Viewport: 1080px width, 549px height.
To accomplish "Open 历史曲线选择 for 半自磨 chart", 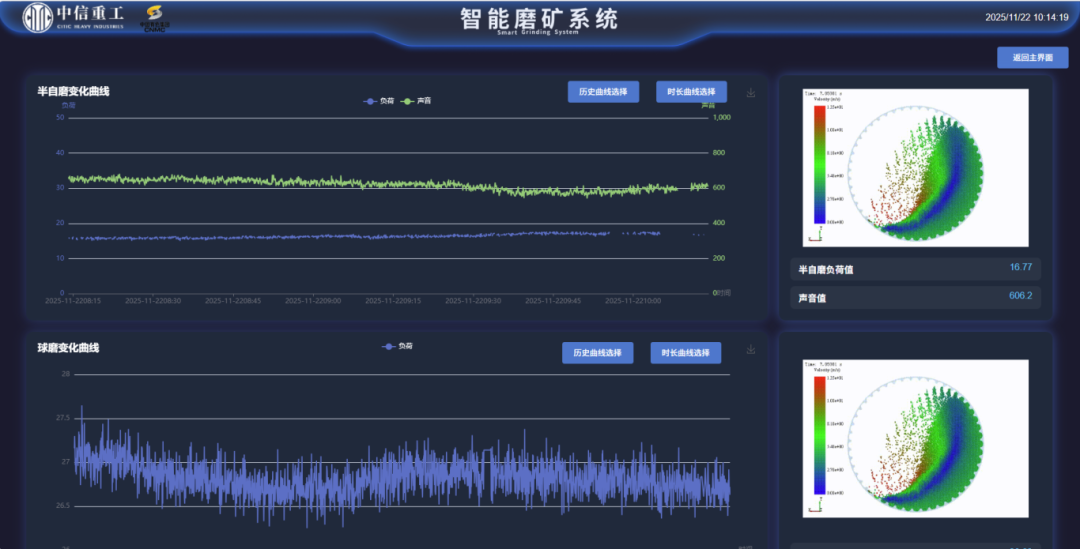I will pos(603,92).
